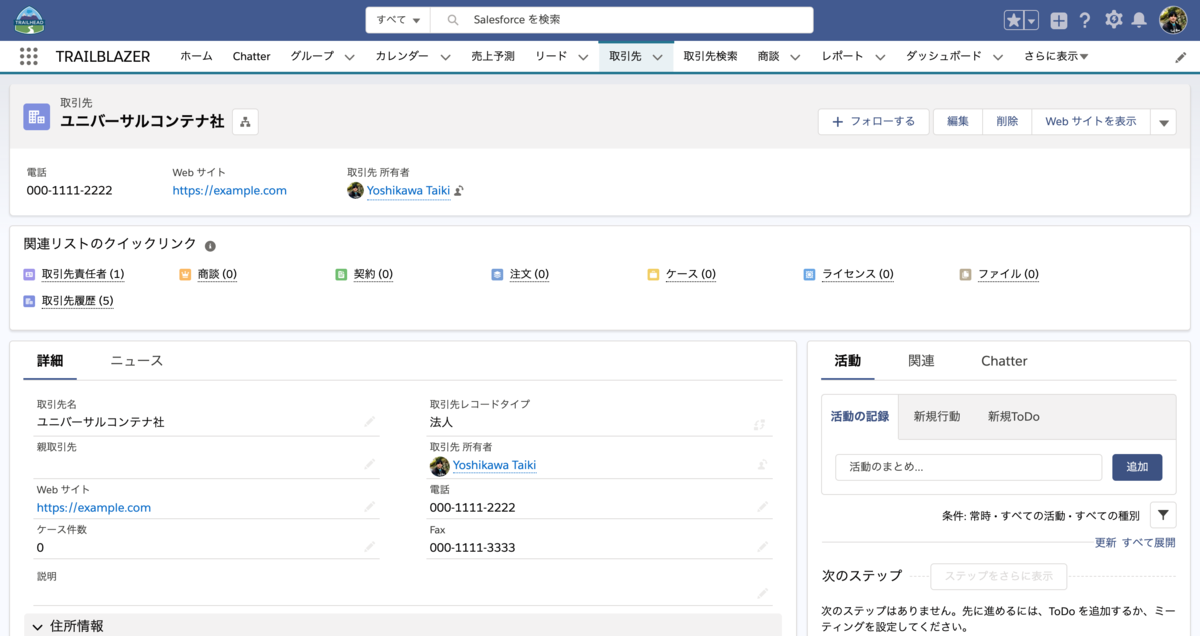This screenshot has height=636, width=1200.
Task: Switch to the Chatter tab in activity panel
Action: 1004,361
